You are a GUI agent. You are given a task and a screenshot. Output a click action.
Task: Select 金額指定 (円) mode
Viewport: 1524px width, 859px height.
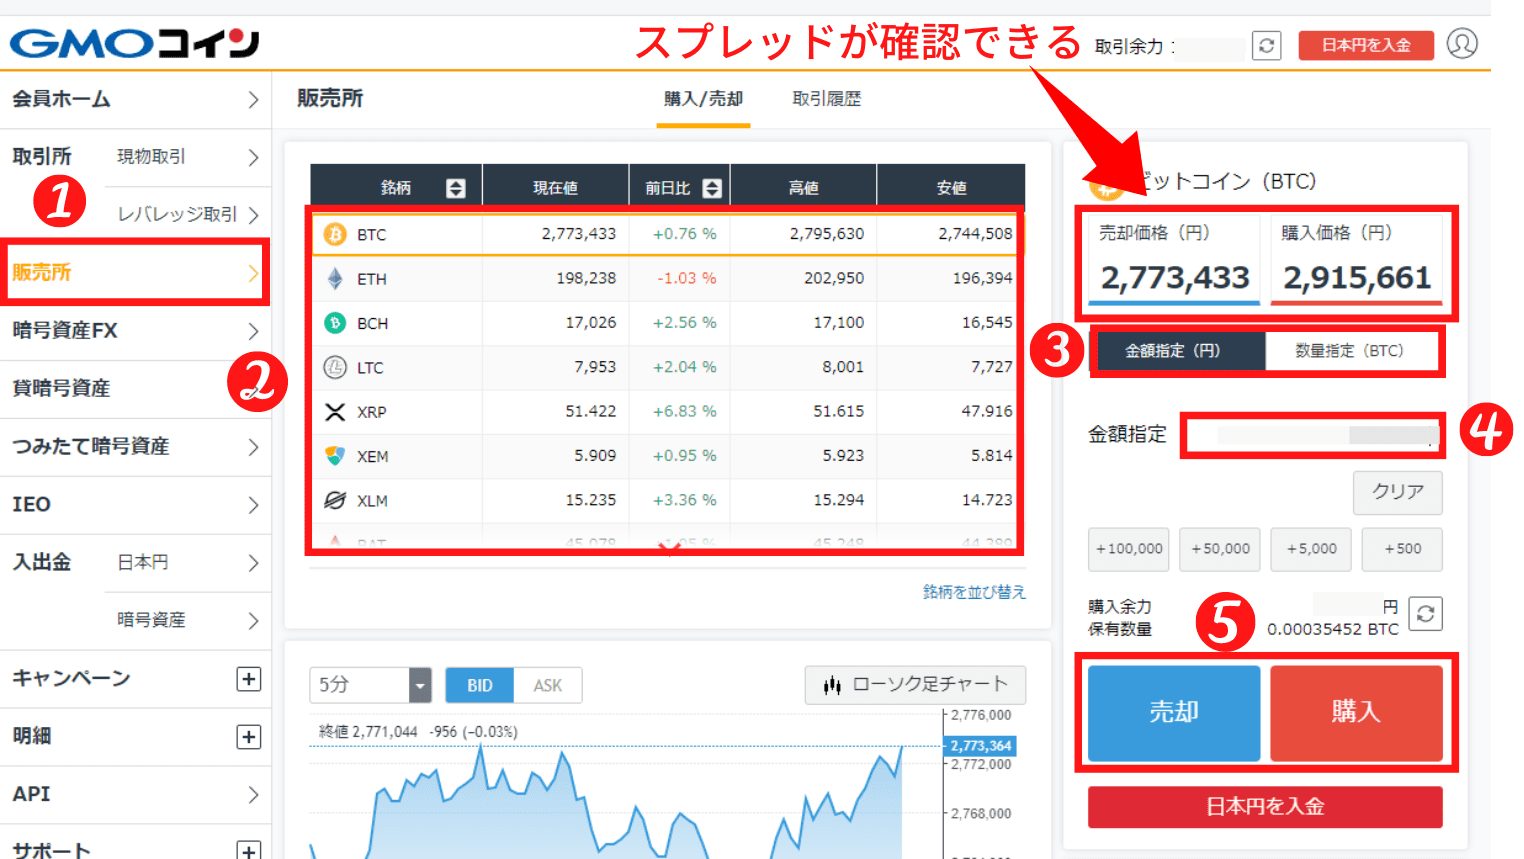click(1181, 351)
